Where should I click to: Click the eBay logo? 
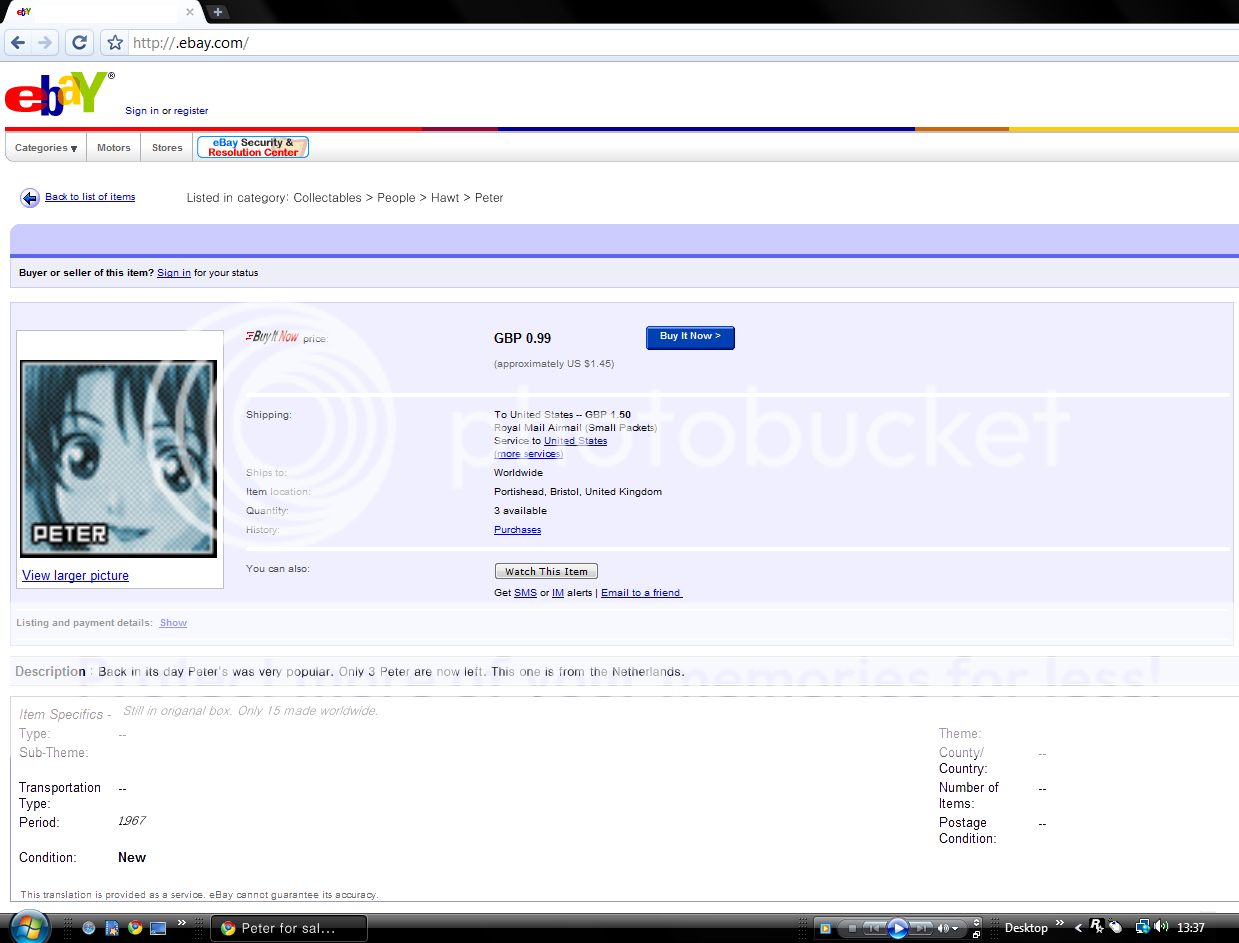[59, 94]
